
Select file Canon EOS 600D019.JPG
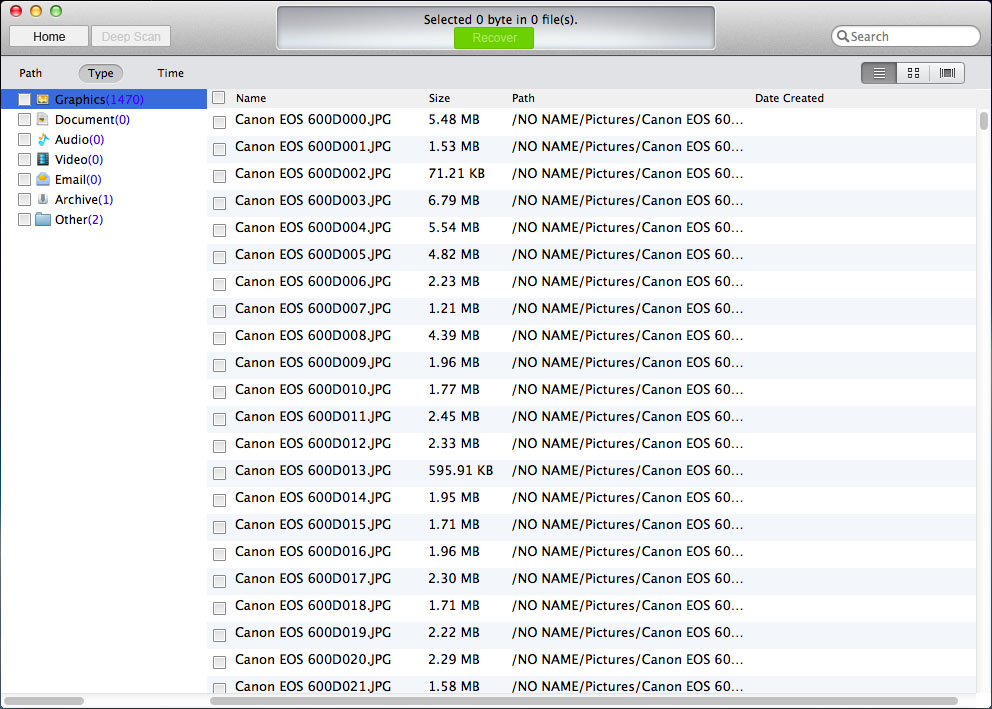(313, 632)
